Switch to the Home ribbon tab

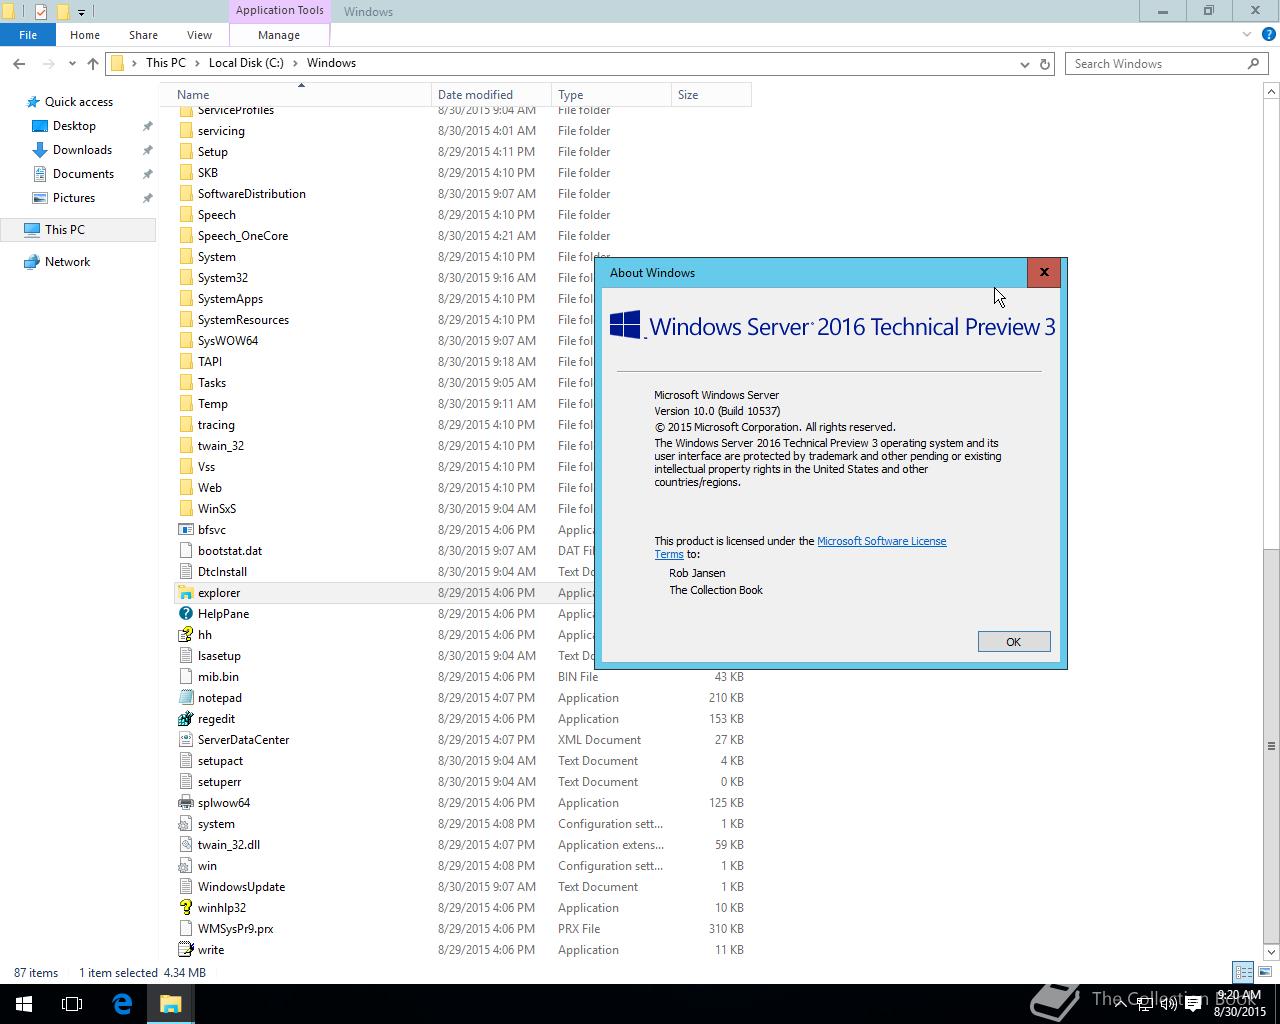pos(85,35)
